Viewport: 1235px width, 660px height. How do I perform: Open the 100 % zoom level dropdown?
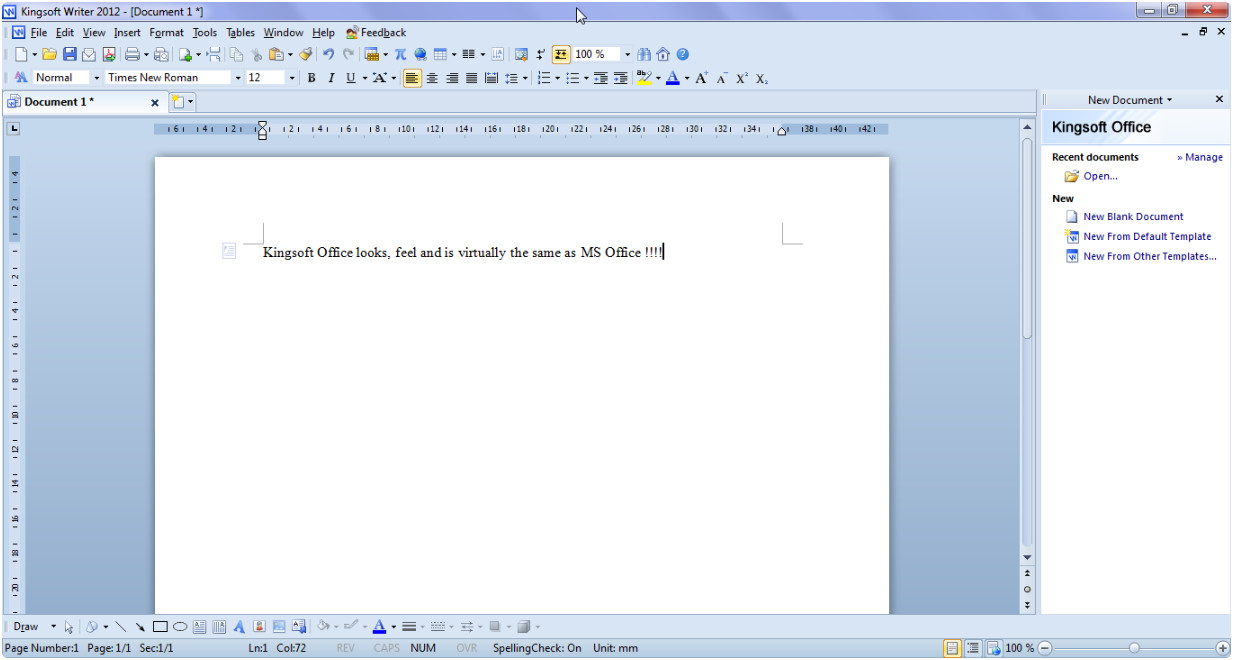[x=628, y=54]
